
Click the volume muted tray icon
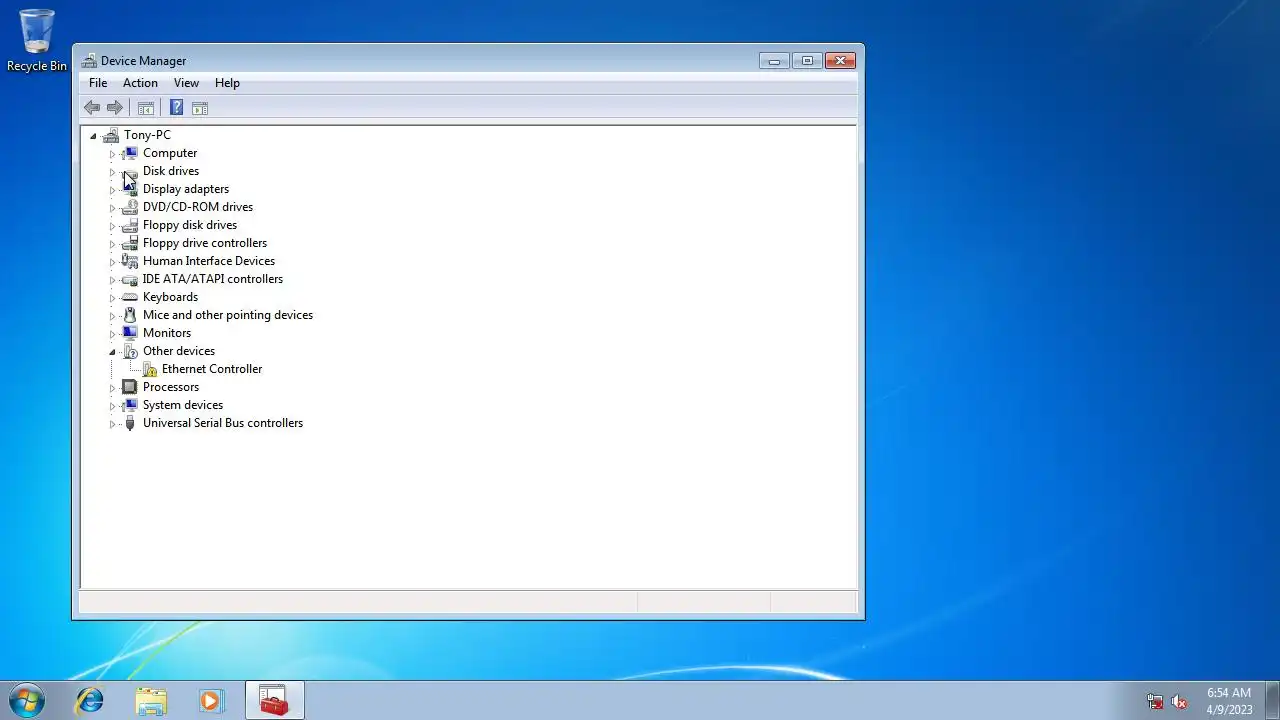pos(1179,702)
